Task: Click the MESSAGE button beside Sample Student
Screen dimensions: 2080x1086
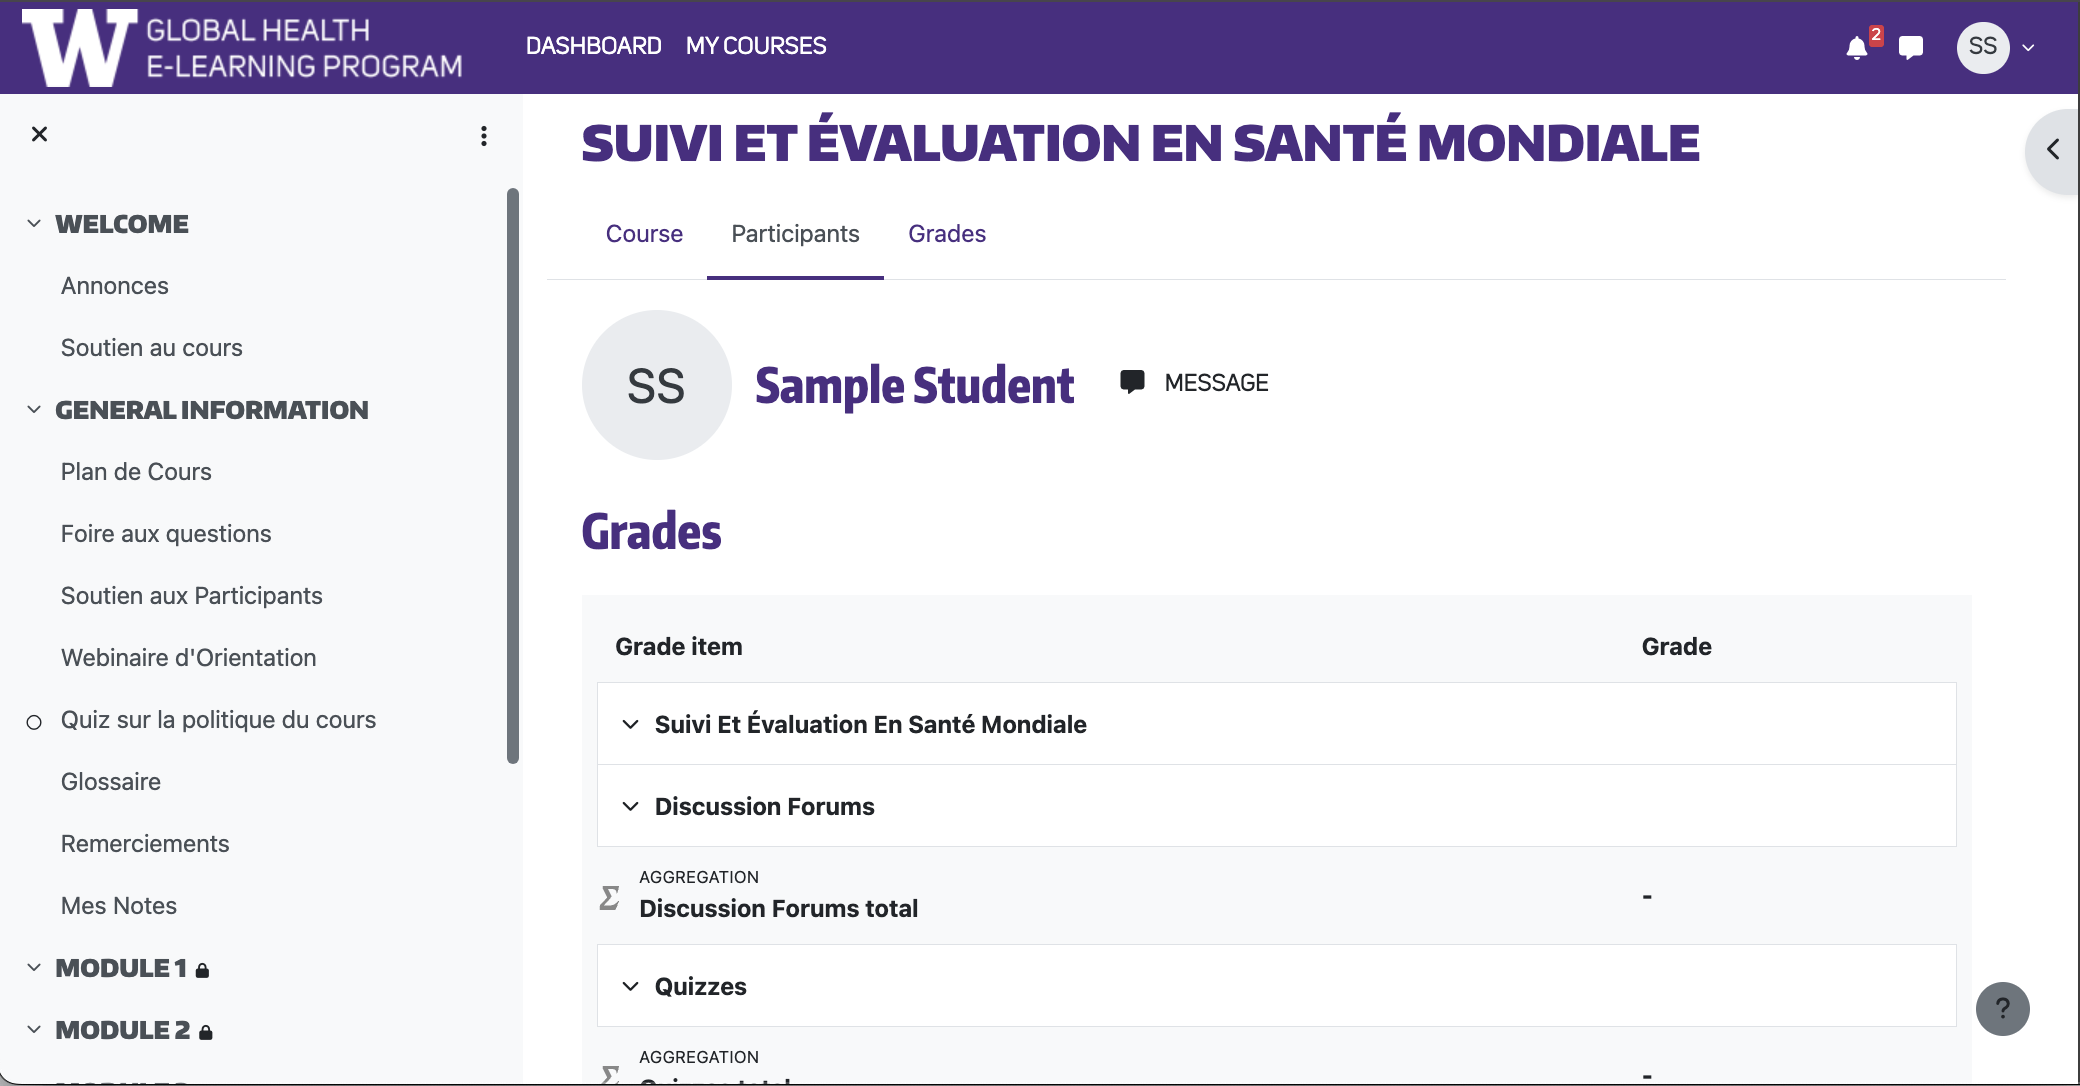Action: (x=1195, y=383)
